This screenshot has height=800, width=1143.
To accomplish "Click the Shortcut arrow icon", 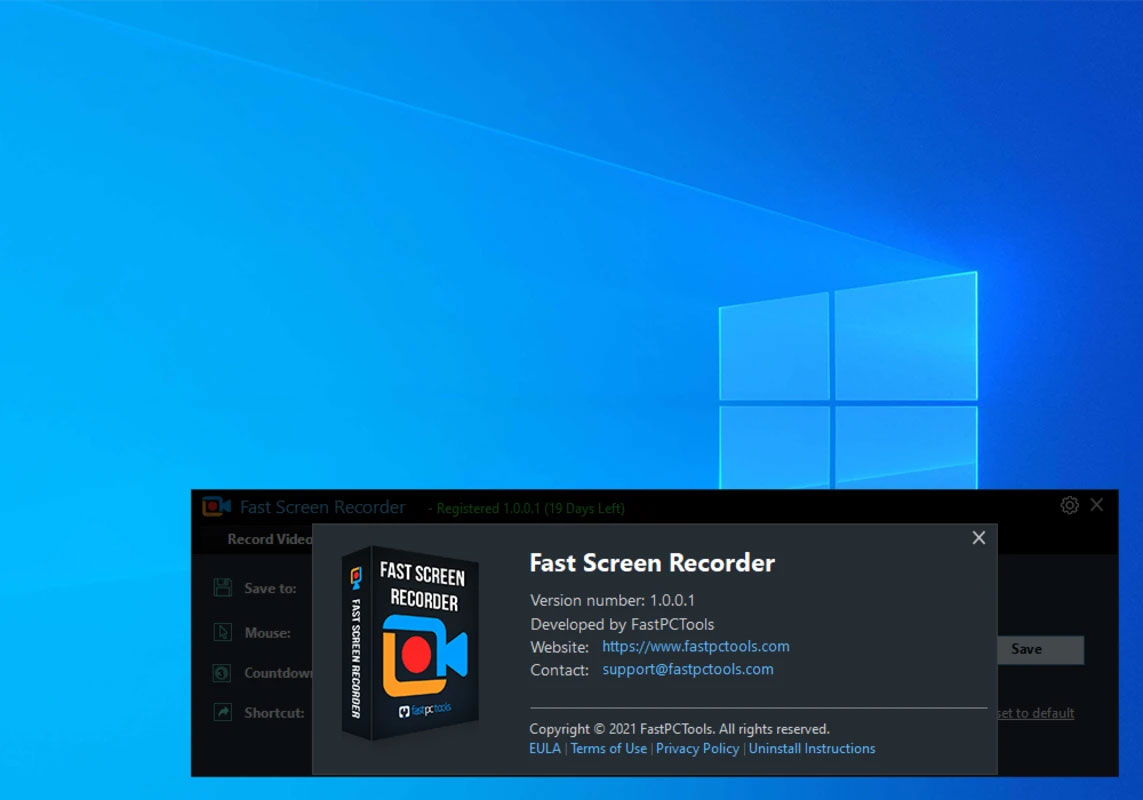I will point(222,712).
